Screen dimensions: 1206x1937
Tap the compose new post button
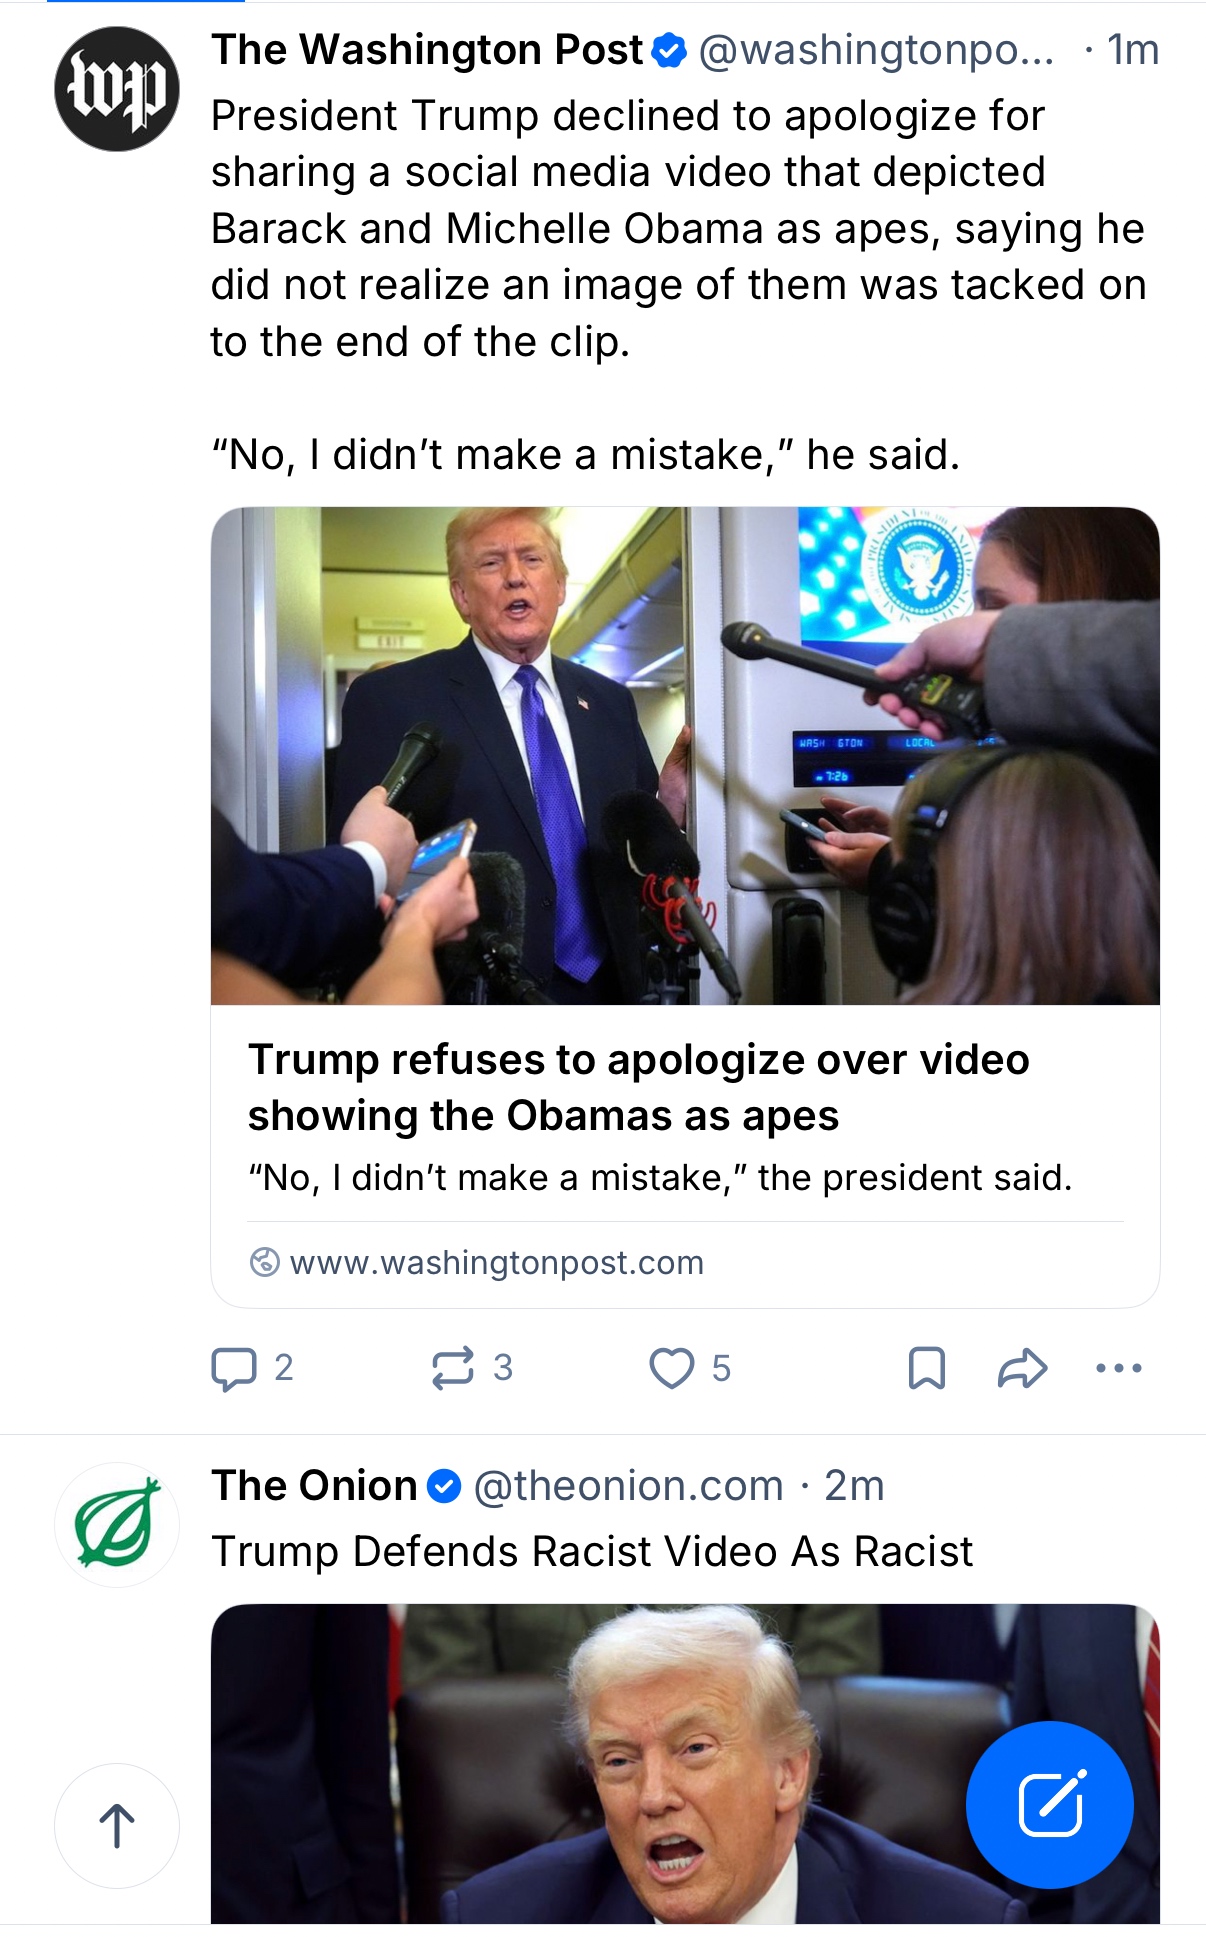(1049, 1805)
